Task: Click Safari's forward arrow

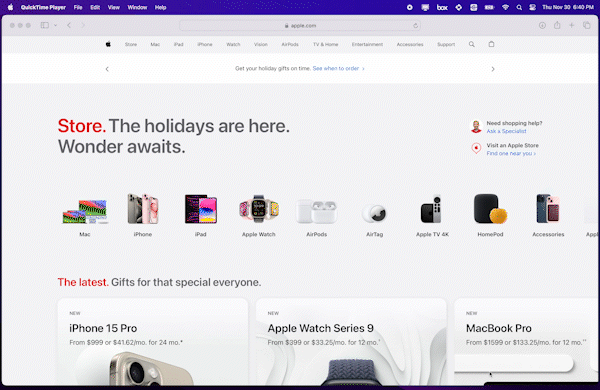Action: pos(83,25)
